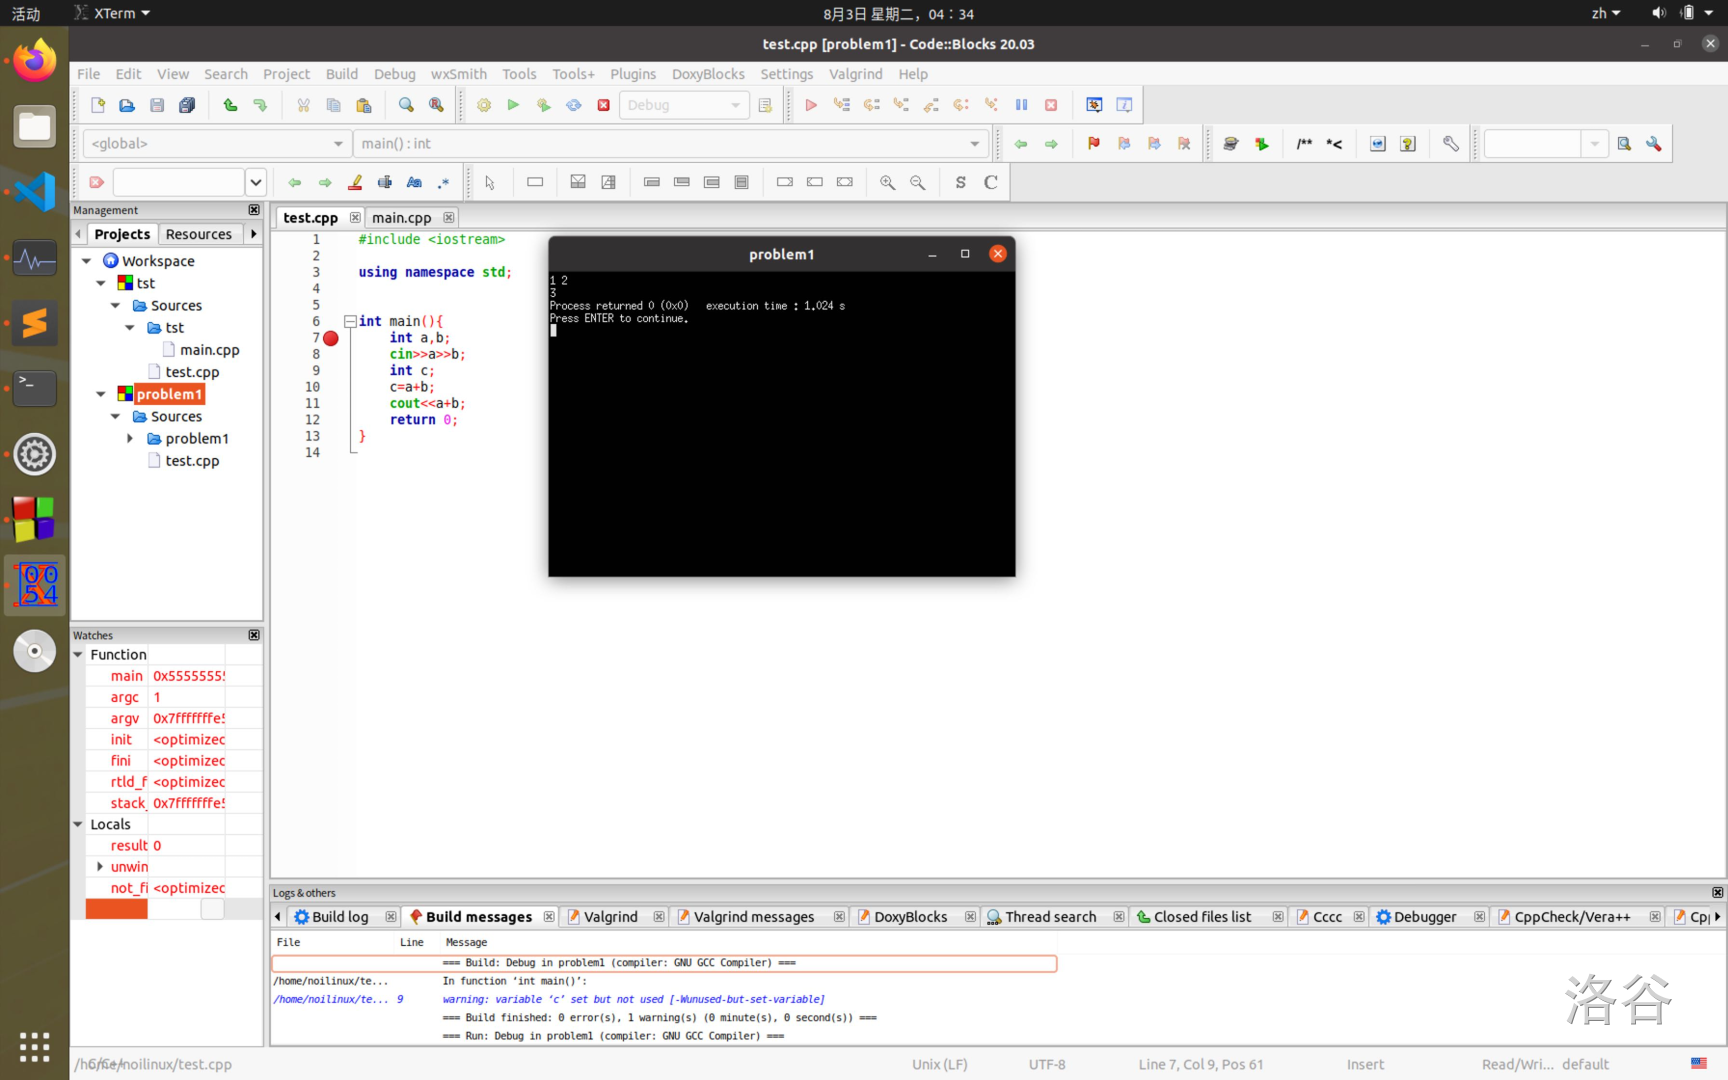Open the Debug menu
Image resolution: width=1728 pixels, height=1080 pixels.
point(394,74)
